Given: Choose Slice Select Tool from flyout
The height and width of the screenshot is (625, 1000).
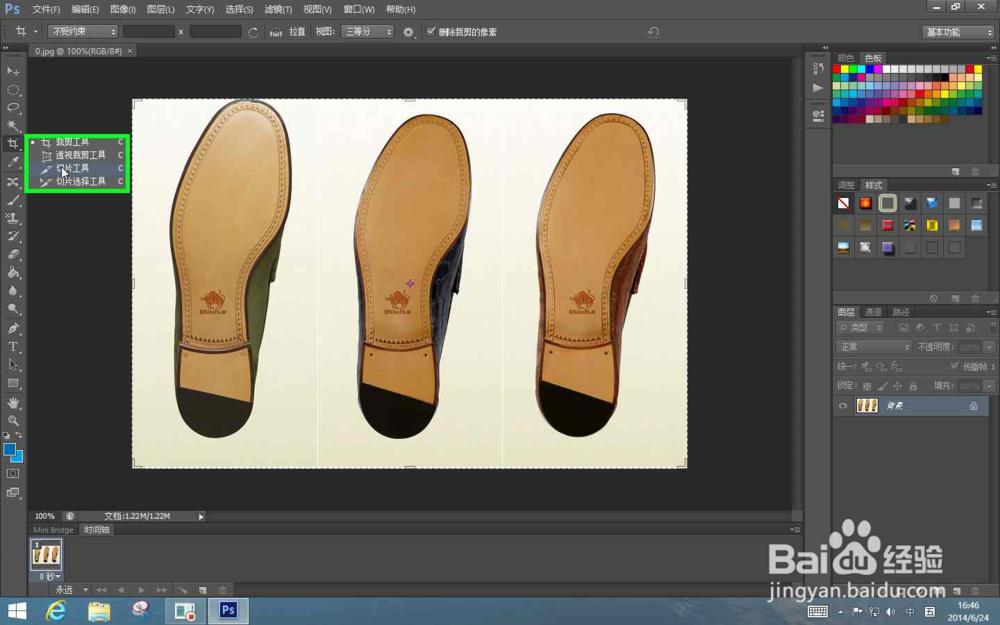Looking at the screenshot, I should pos(78,182).
